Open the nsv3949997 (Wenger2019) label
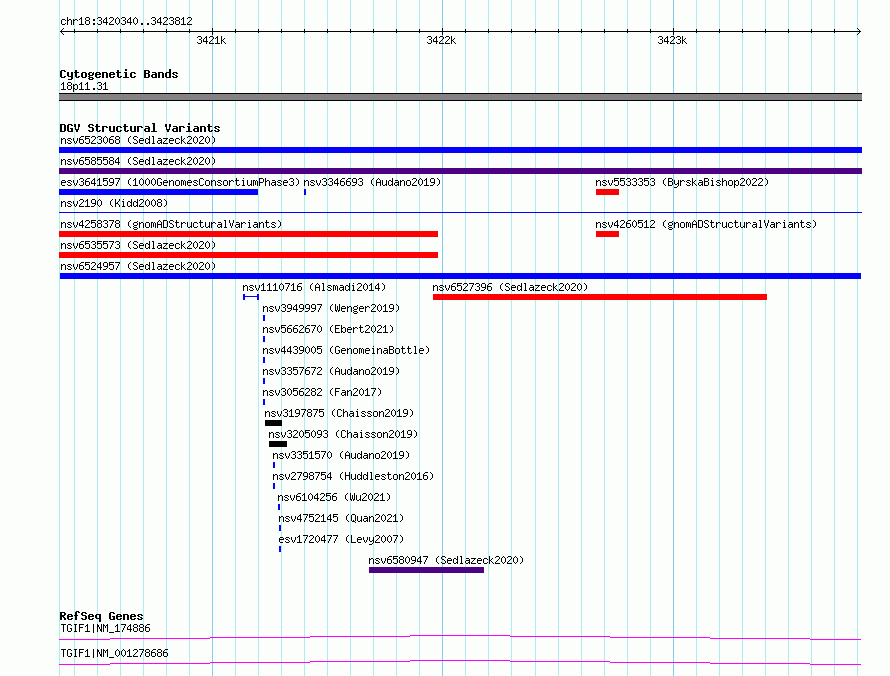 click(x=331, y=308)
